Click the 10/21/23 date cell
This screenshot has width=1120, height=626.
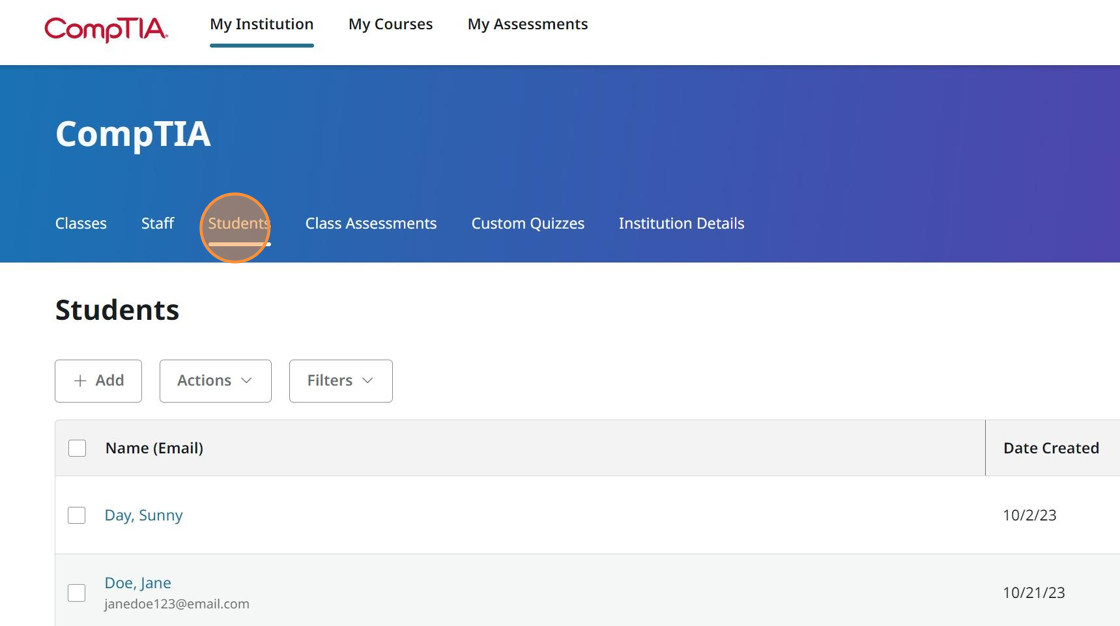[x=1034, y=593]
